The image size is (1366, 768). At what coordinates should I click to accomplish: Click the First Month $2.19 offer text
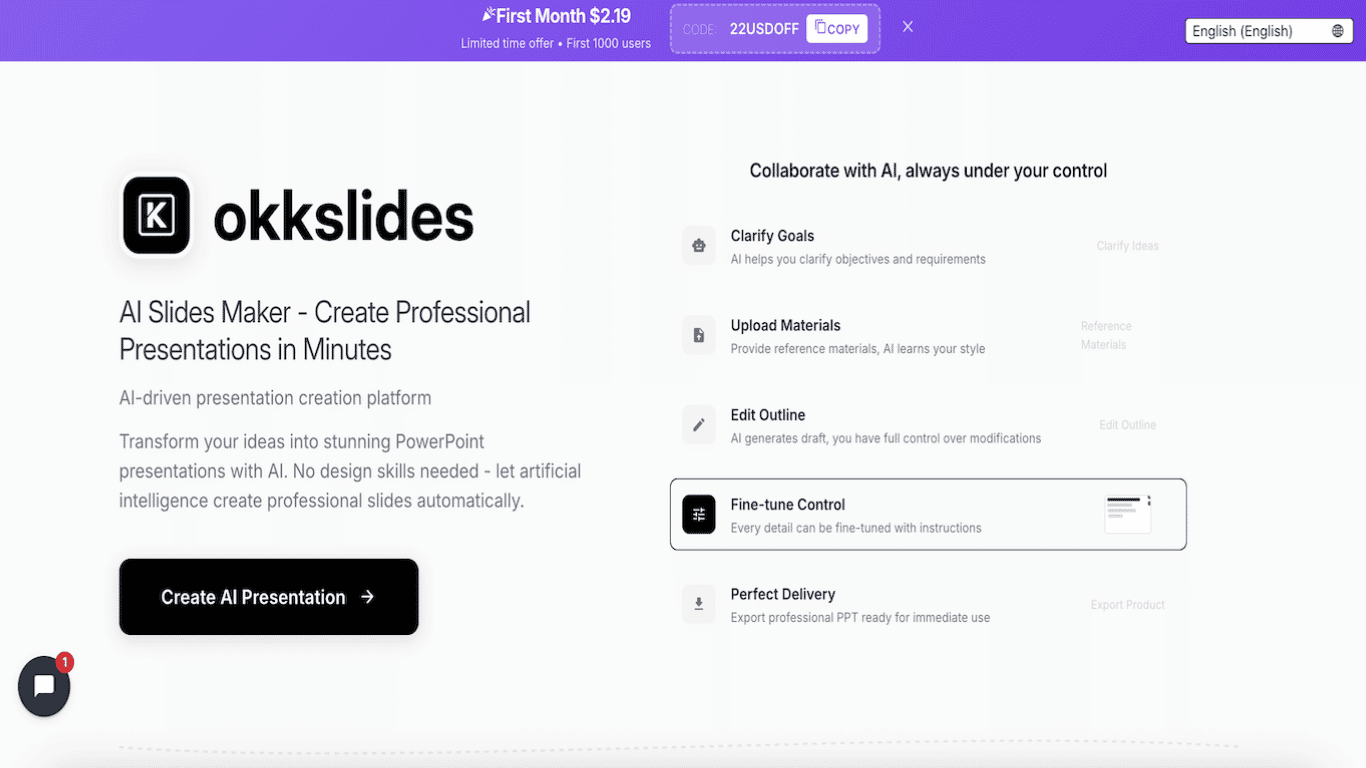(557, 15)
